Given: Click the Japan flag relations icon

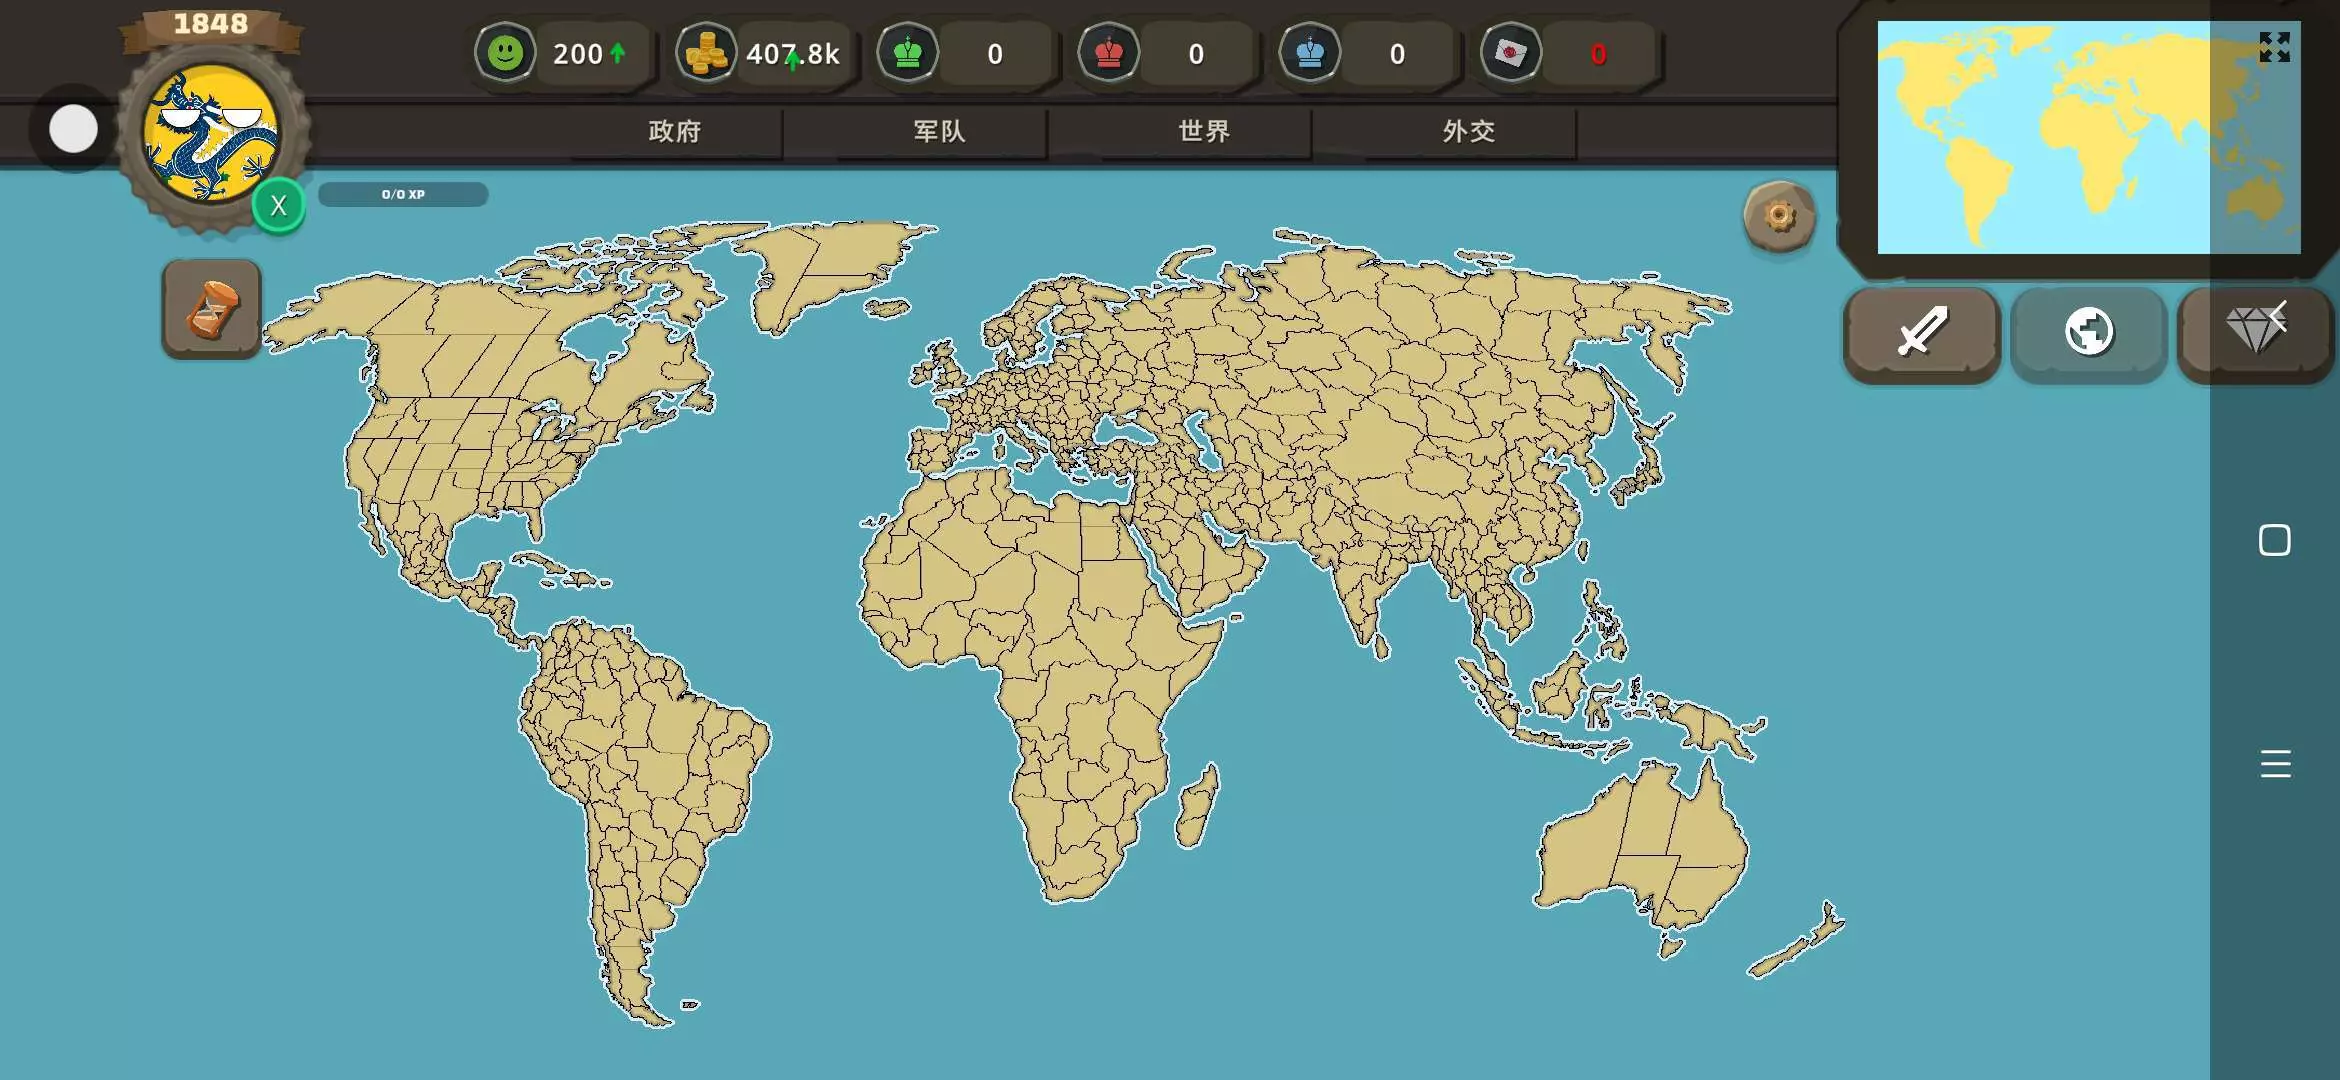Looking at the screenshot, I should point(1511,53).
